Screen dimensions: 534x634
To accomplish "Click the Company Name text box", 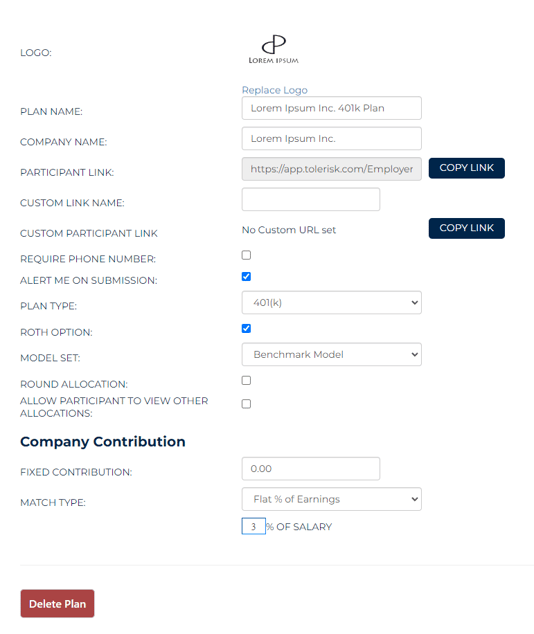I will [331, 138].
